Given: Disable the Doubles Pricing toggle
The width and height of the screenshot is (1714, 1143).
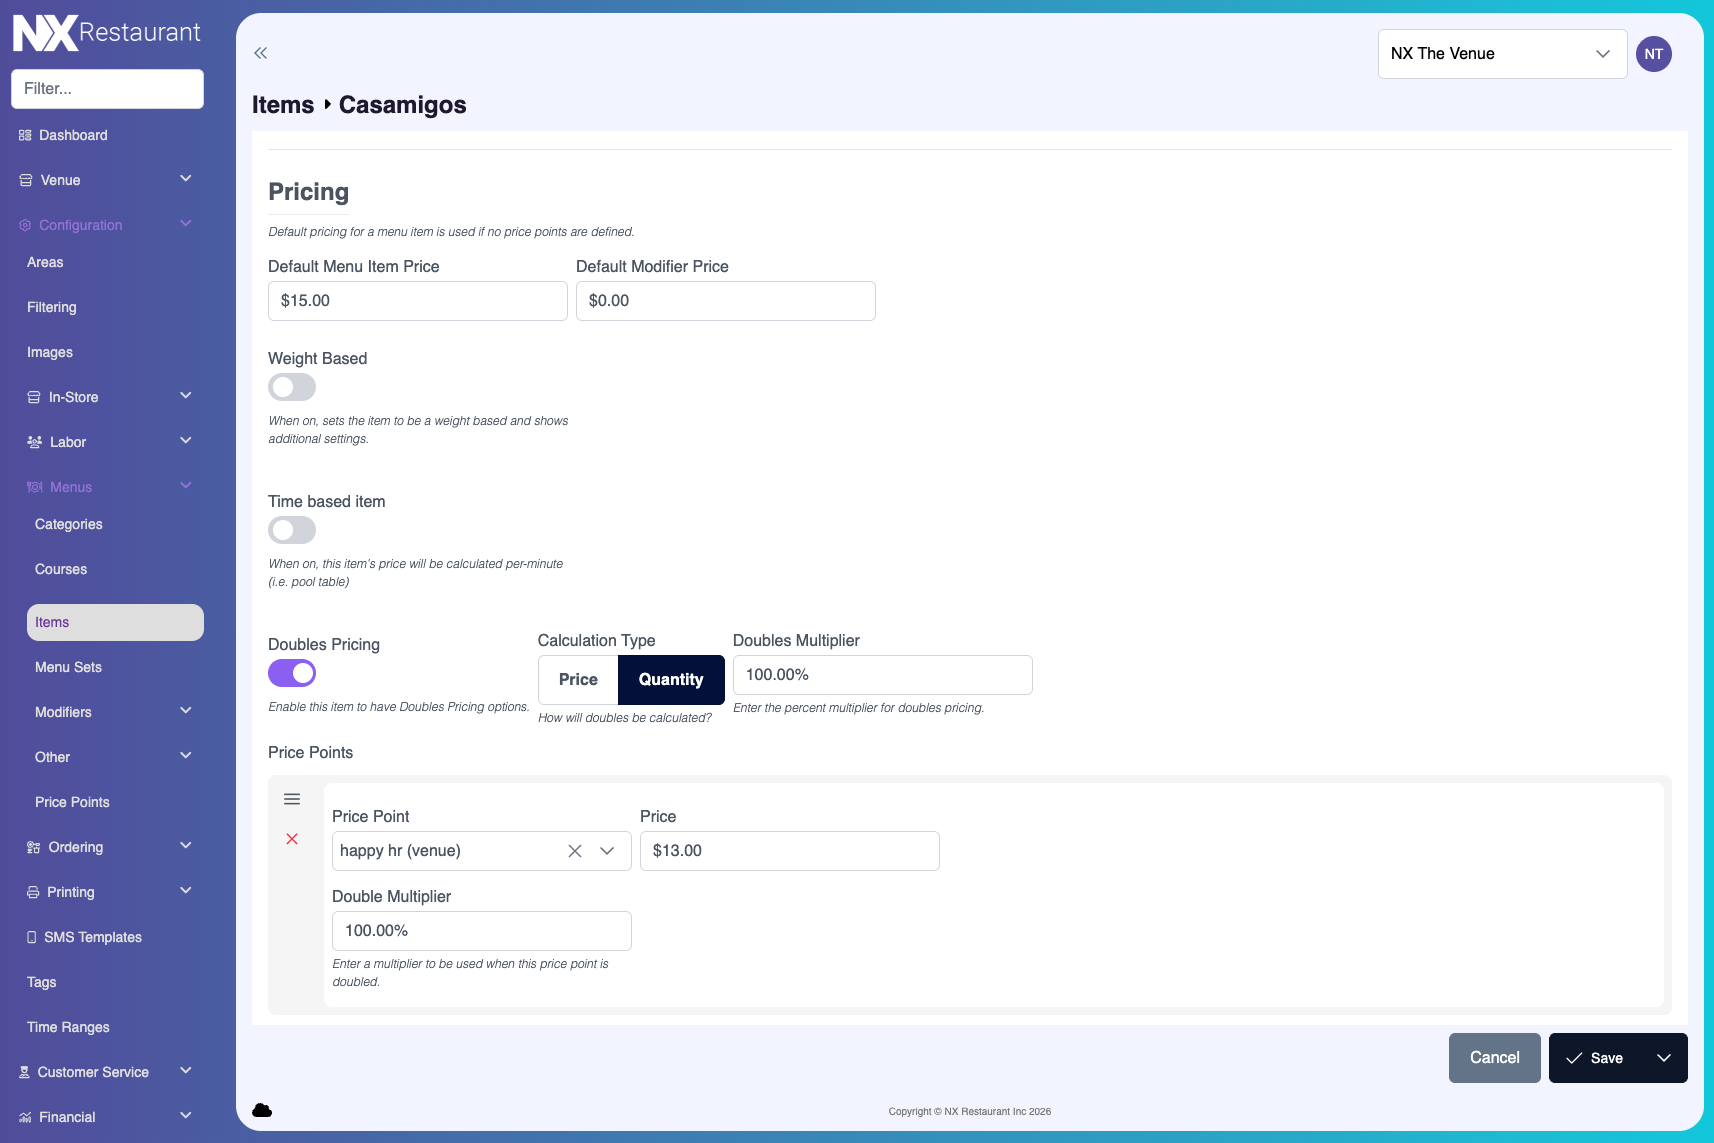Looking at the screenshot, I should (292, 673).
